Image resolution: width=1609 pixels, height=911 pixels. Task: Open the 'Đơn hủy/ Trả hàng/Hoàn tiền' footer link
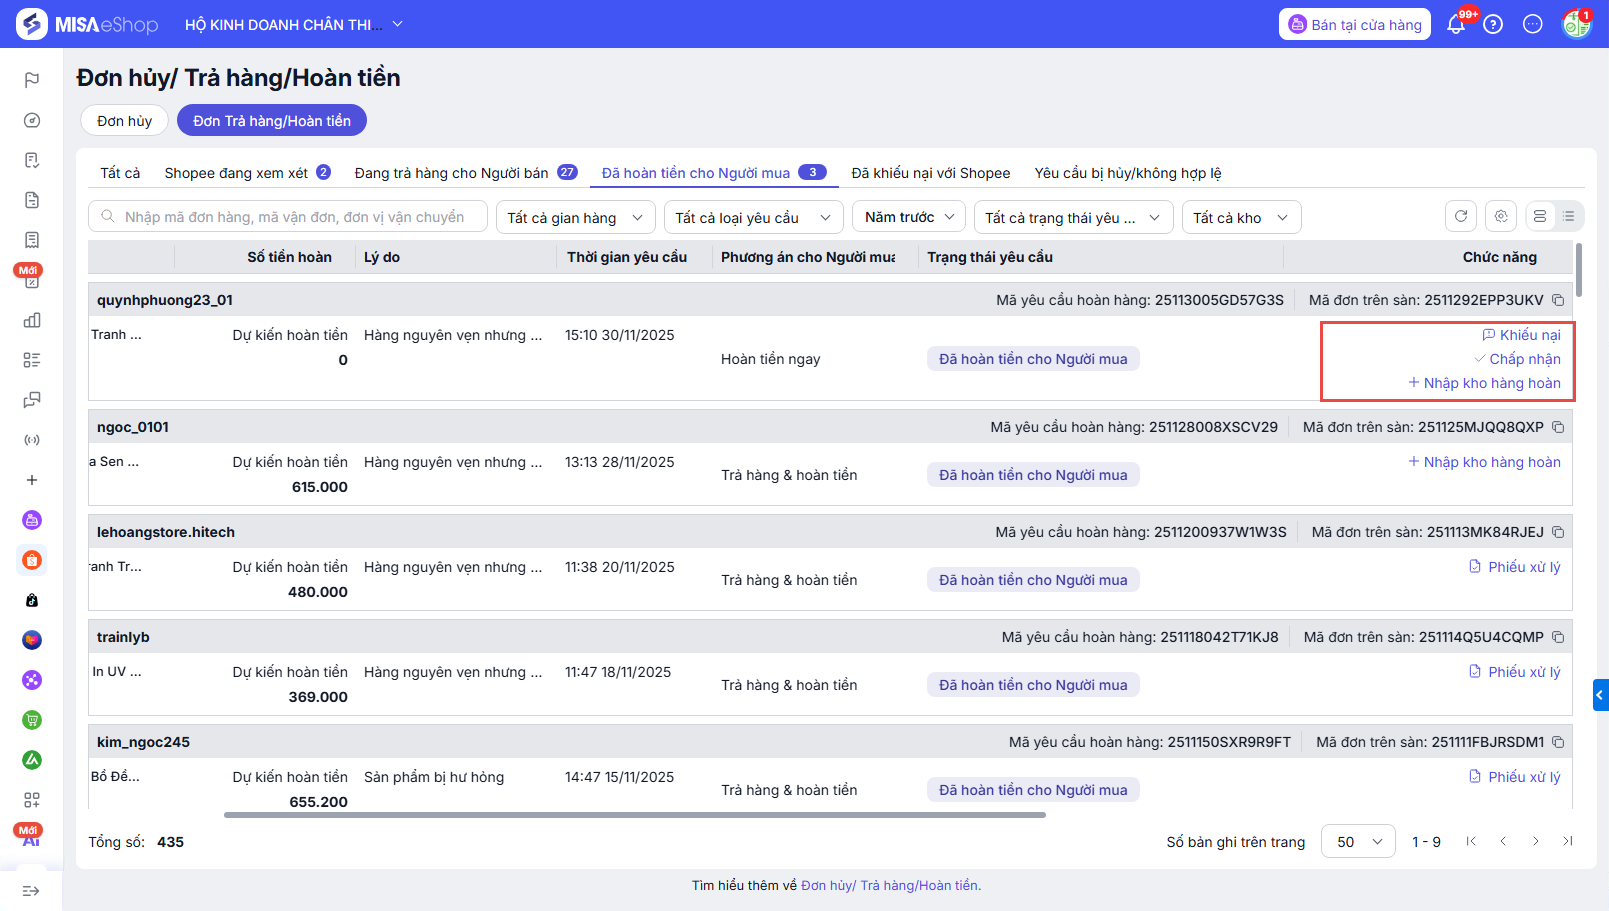tap(891, 885)
